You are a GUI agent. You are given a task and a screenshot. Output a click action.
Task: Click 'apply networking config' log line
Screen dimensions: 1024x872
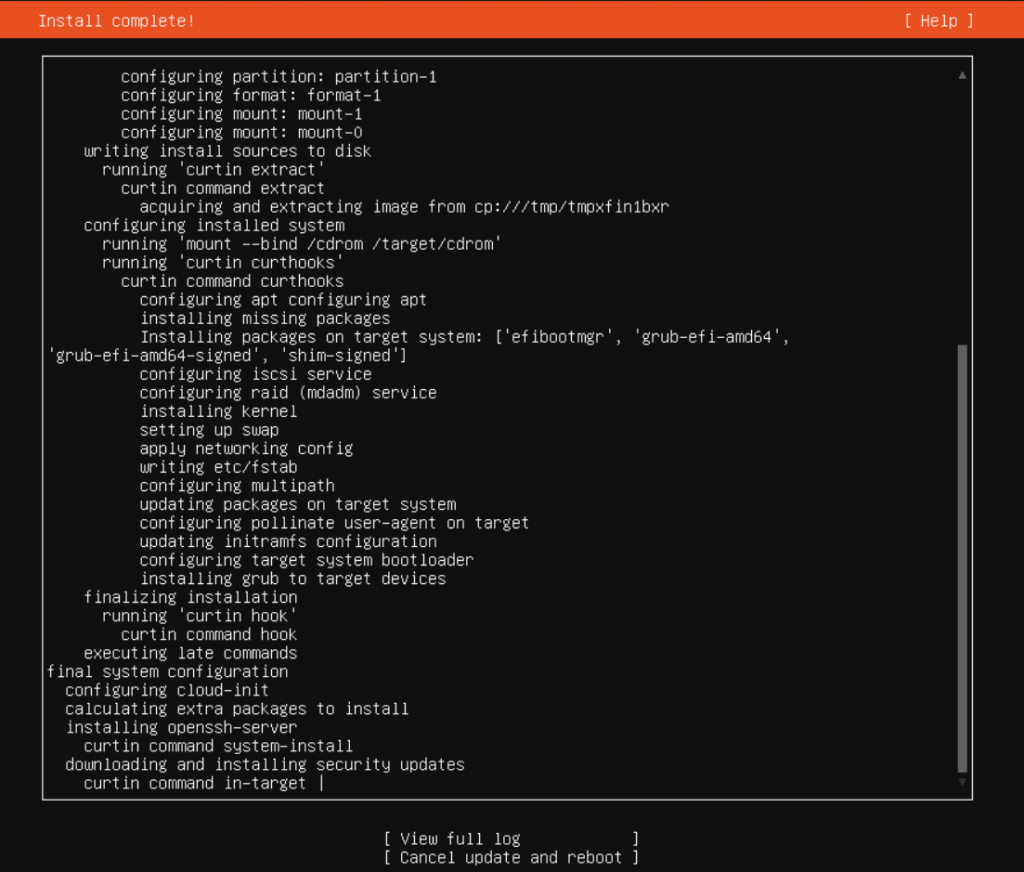(246, 449)
